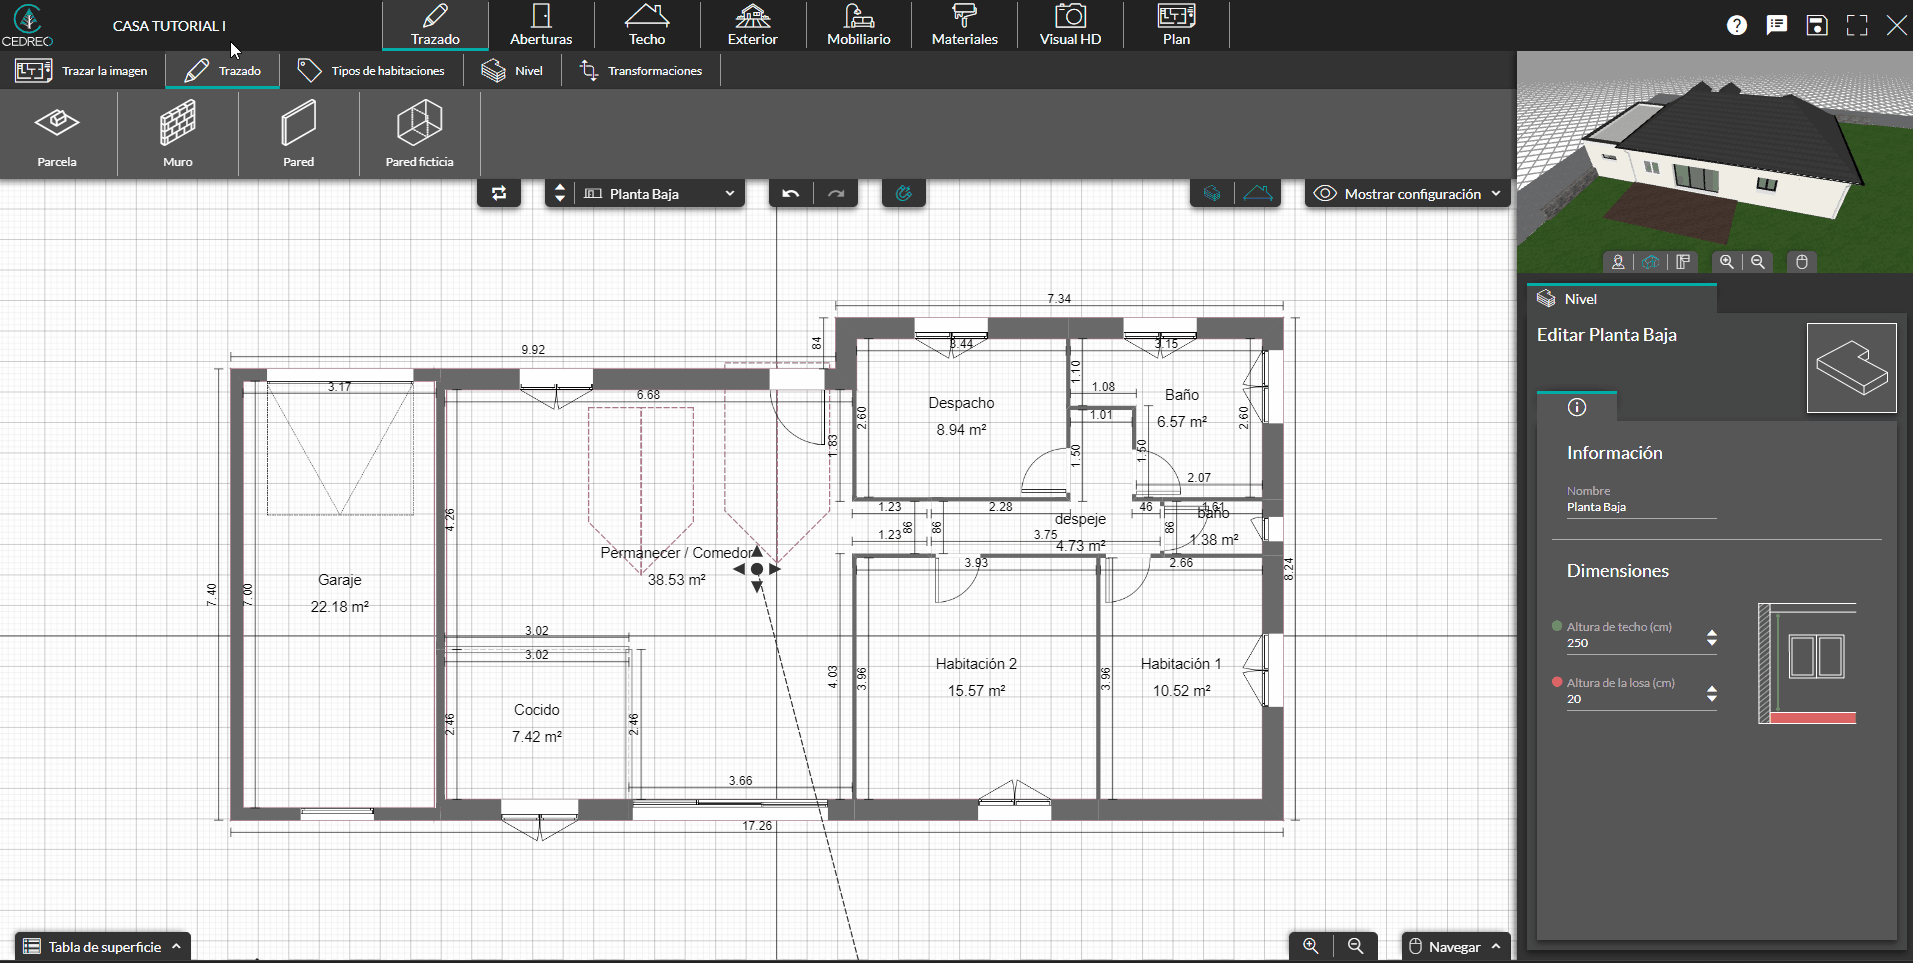Edit the Altura de la losa value
This screenshot has height=963, width=1913.
1632,699
